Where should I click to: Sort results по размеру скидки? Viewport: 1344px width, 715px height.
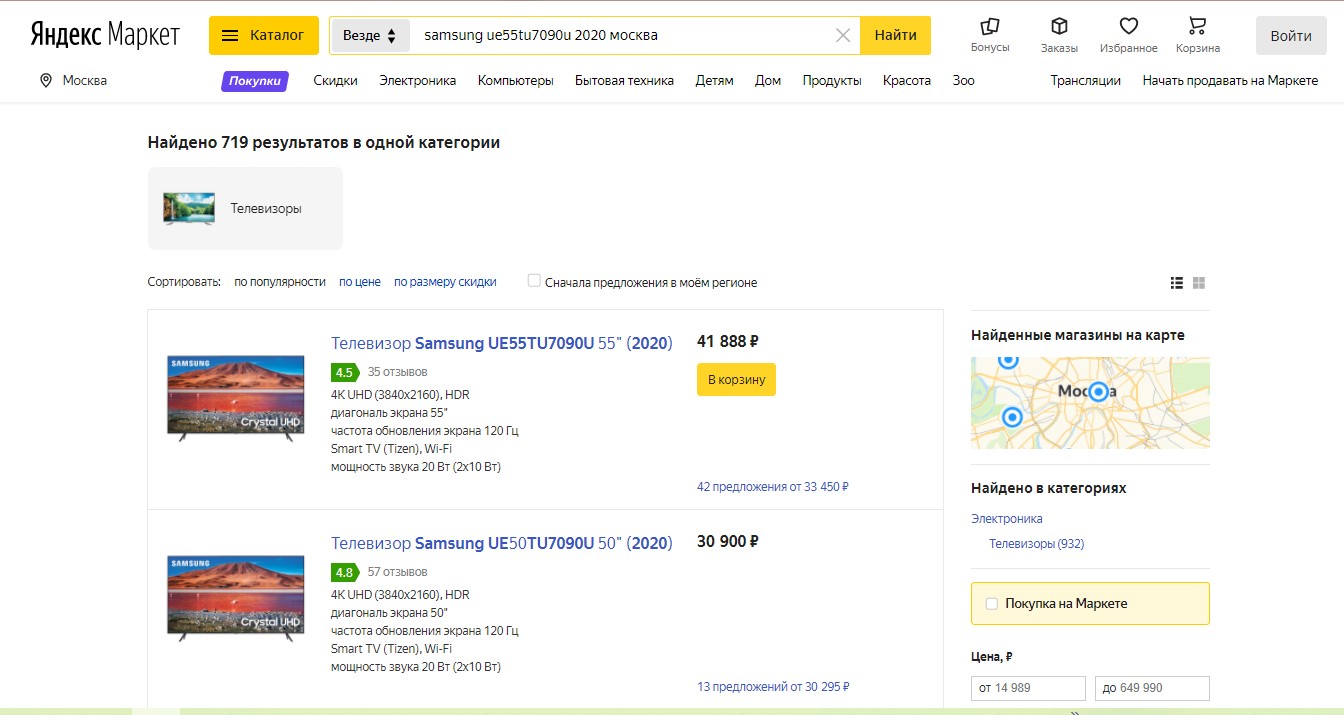click(445, 282)
